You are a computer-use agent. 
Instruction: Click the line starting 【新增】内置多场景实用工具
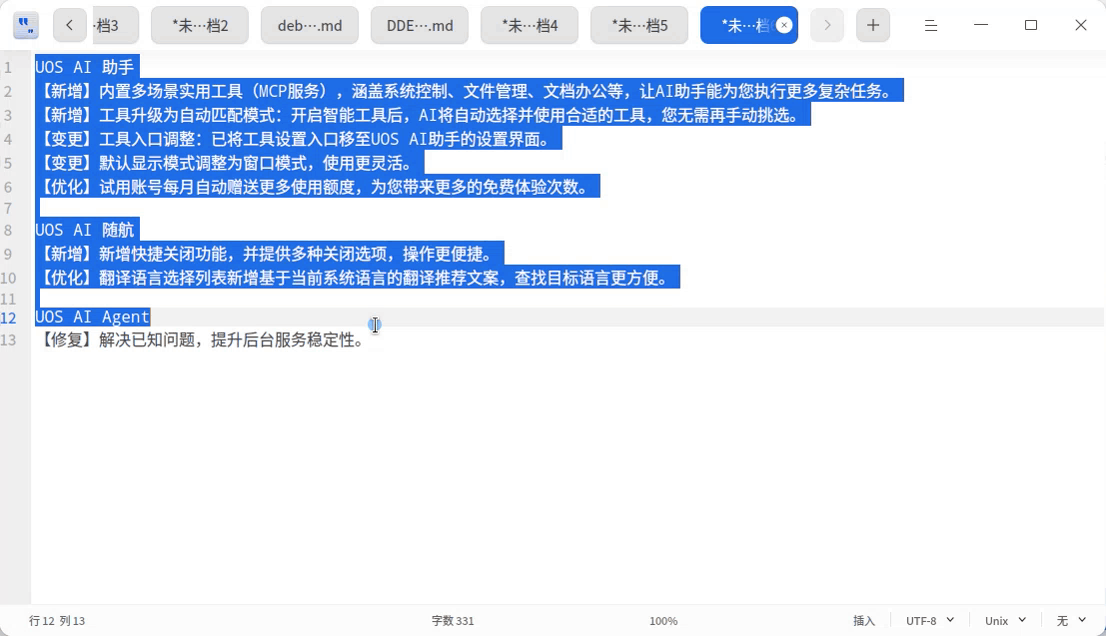468,91
